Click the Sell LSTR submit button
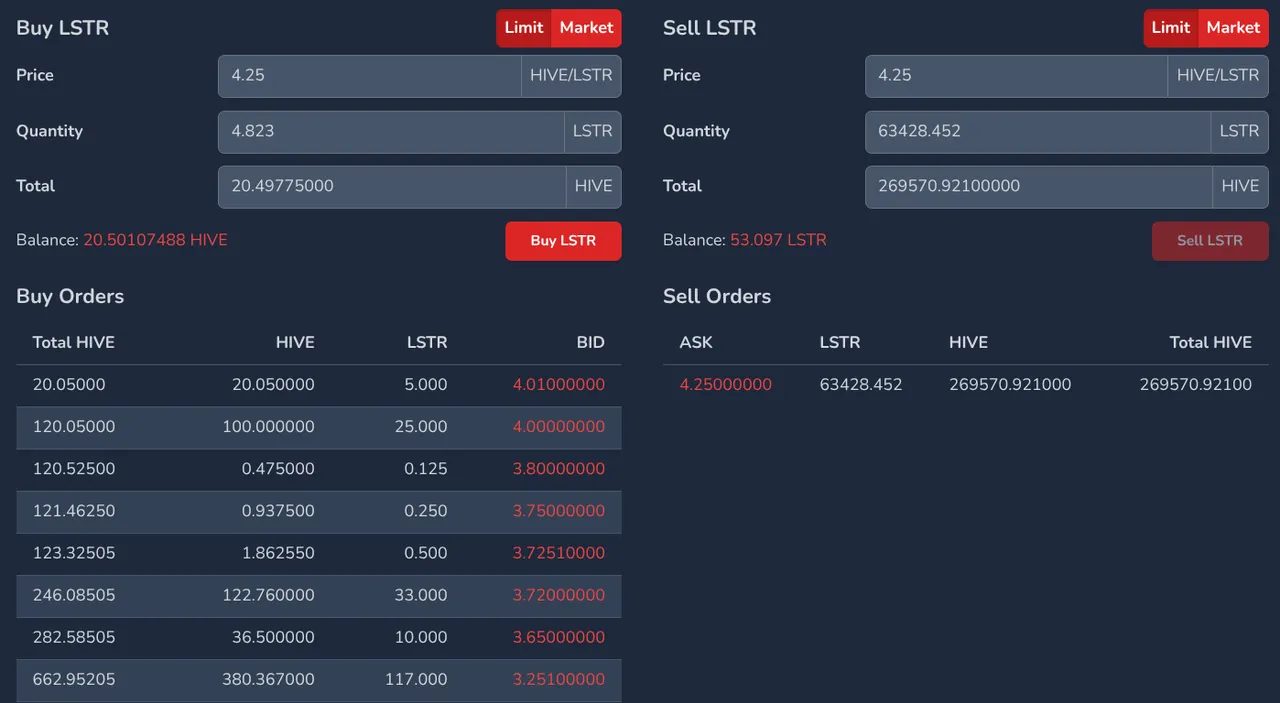The height and width of the screenshot is (703, 1280). click(1210, 241)
